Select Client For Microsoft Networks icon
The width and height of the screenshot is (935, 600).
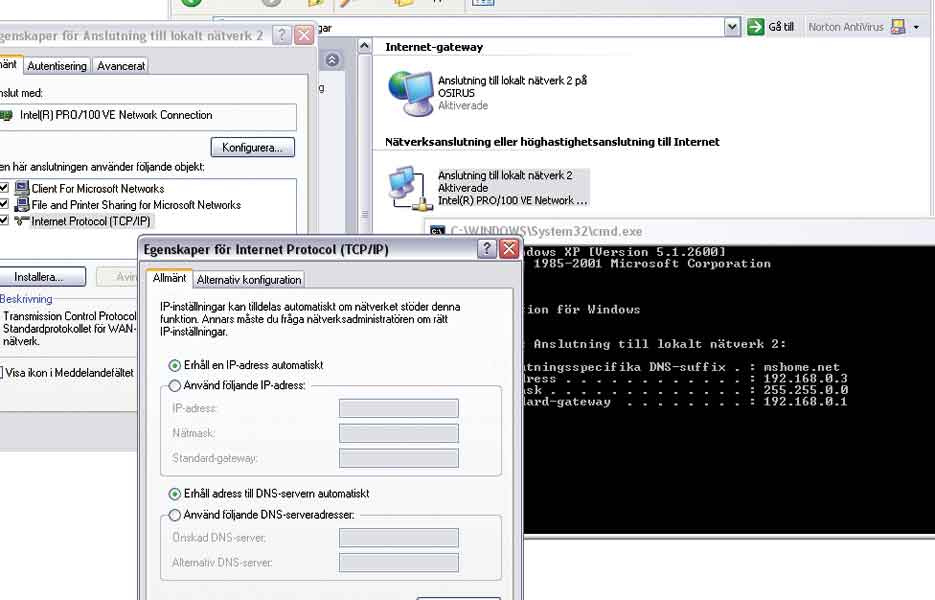pyautogui.click(x=22, y=188)
